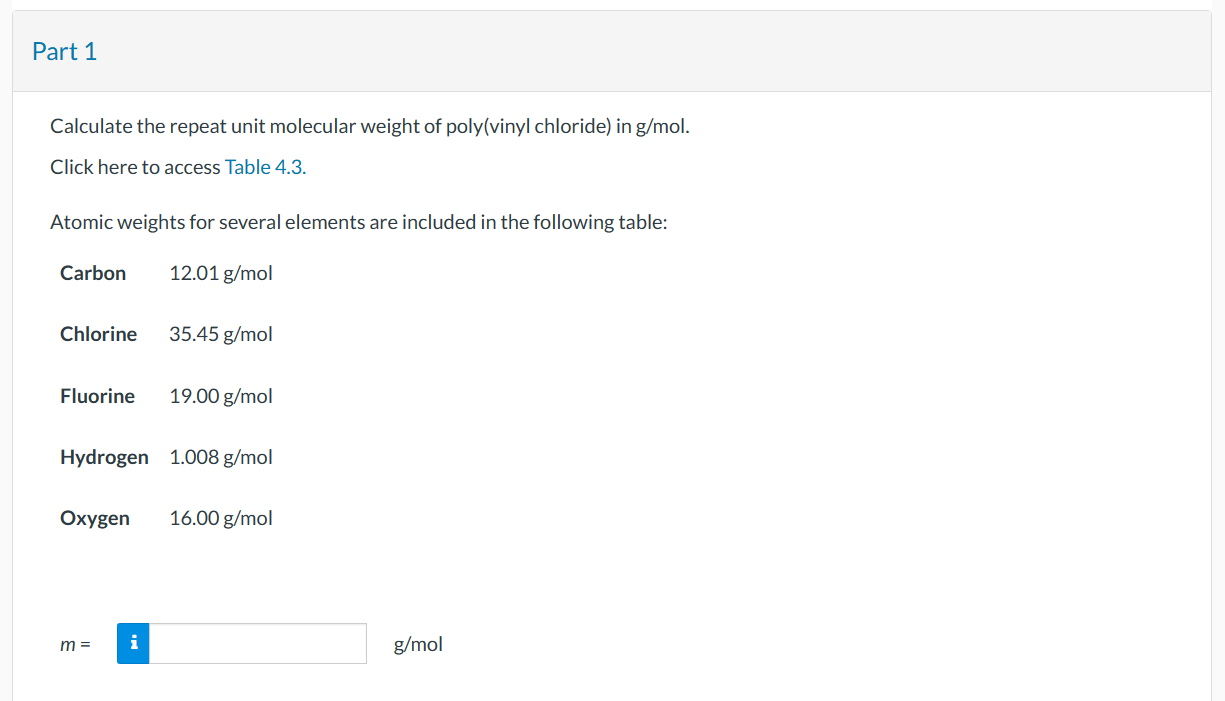Select the Oxygen 16.00 g/mol entry
Screen dimensions: 1225x701
click(x=221, y=517)
